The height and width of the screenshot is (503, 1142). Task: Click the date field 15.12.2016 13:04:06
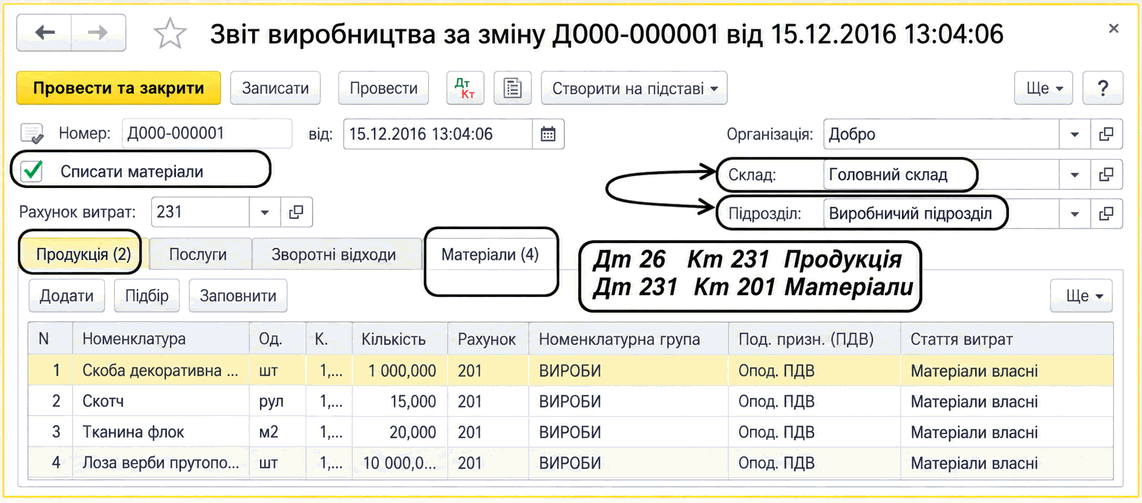click(438, 134)
